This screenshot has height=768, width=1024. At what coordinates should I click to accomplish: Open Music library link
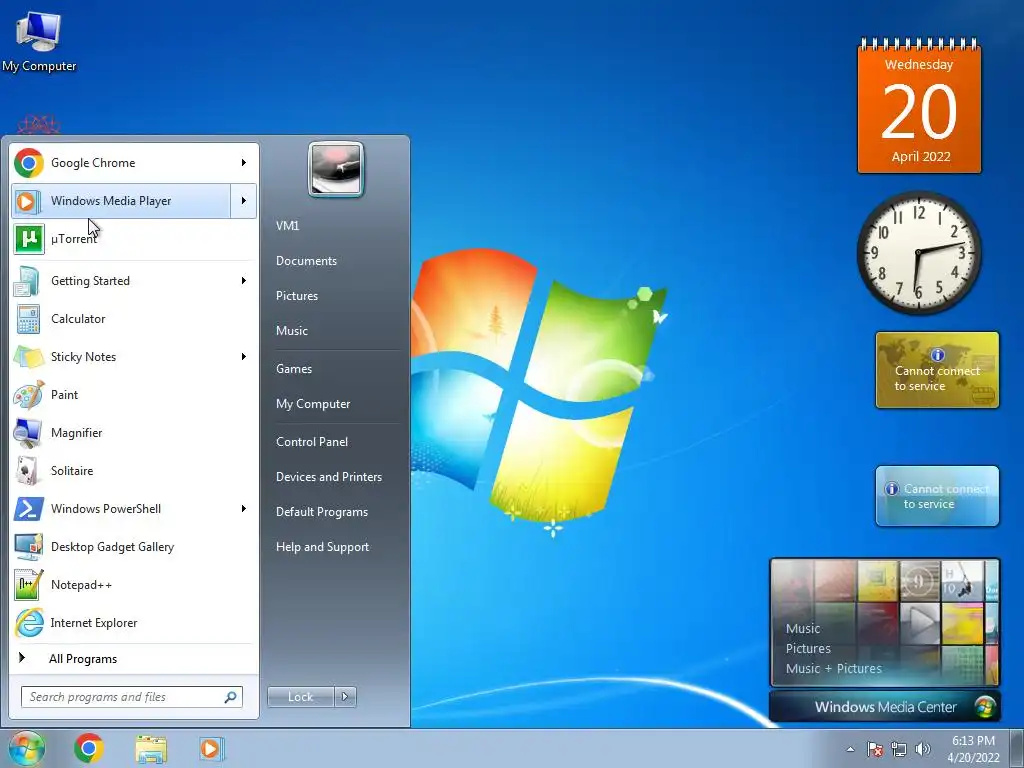pos(291,330)
